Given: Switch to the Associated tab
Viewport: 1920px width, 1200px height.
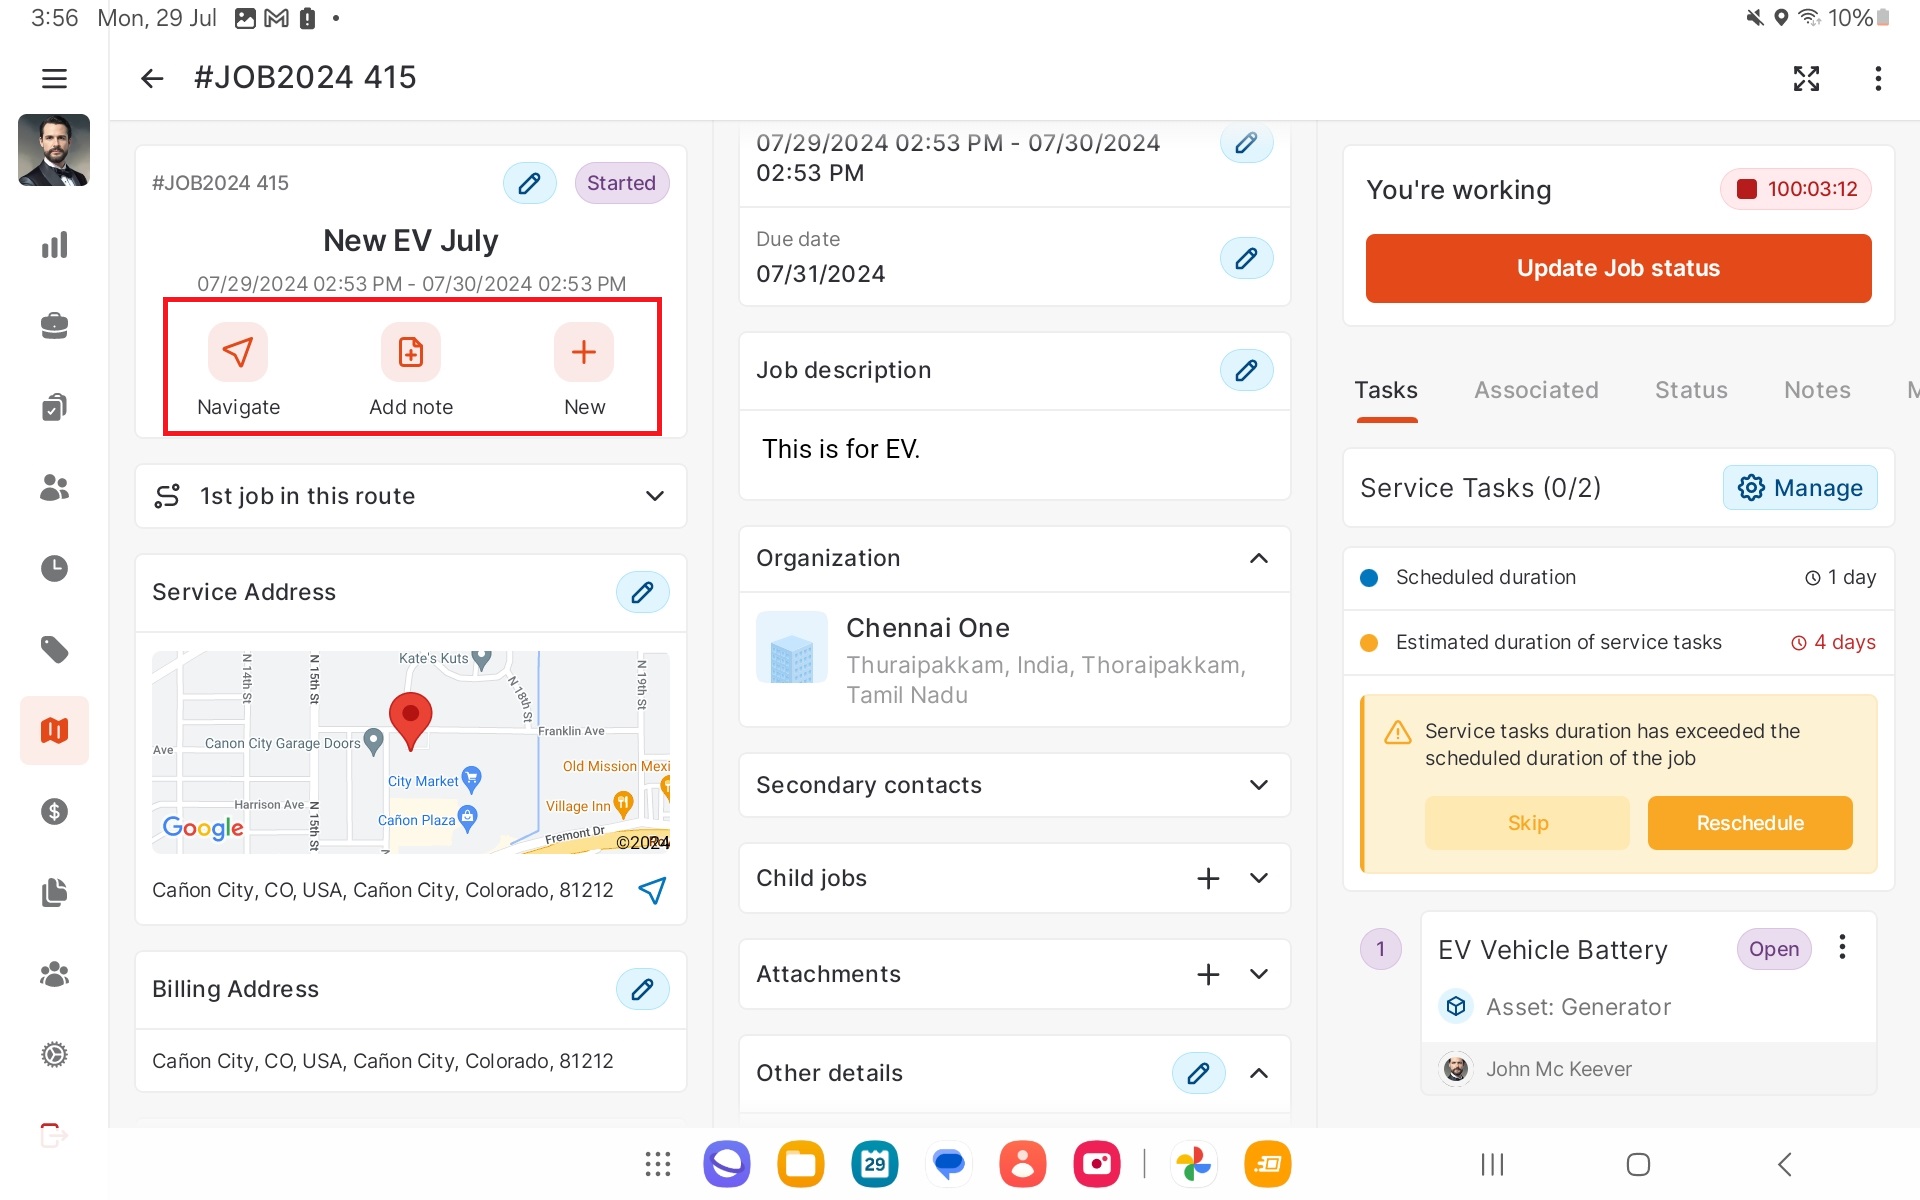Looking at the screenshot, I should 1536,390.
